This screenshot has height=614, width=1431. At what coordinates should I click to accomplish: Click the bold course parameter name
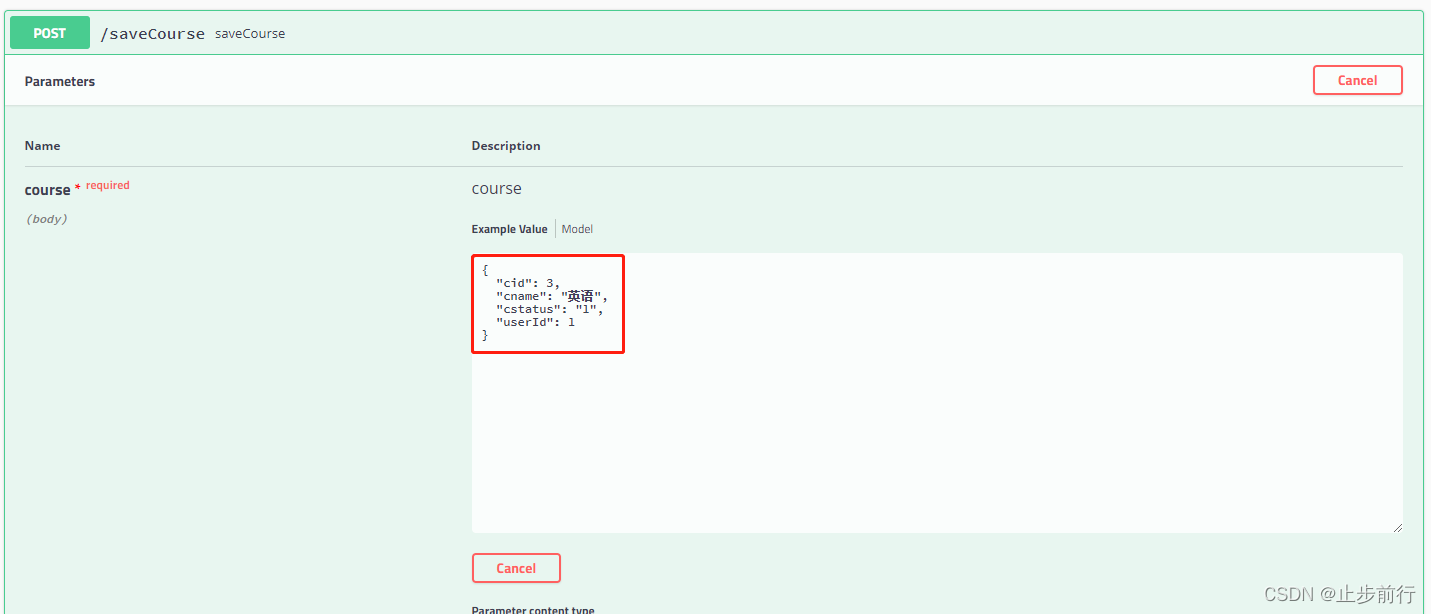[48, 190]
